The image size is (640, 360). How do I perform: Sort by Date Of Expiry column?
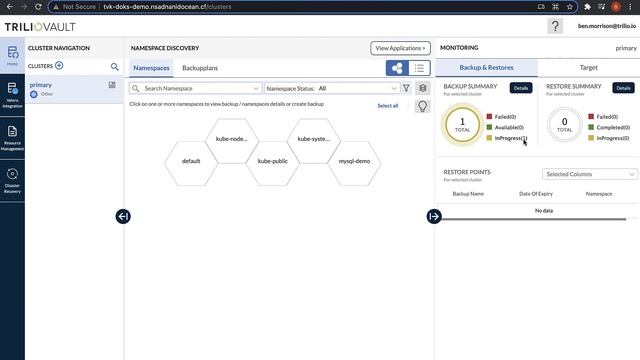pyautogui.click(x=536, y=194)
